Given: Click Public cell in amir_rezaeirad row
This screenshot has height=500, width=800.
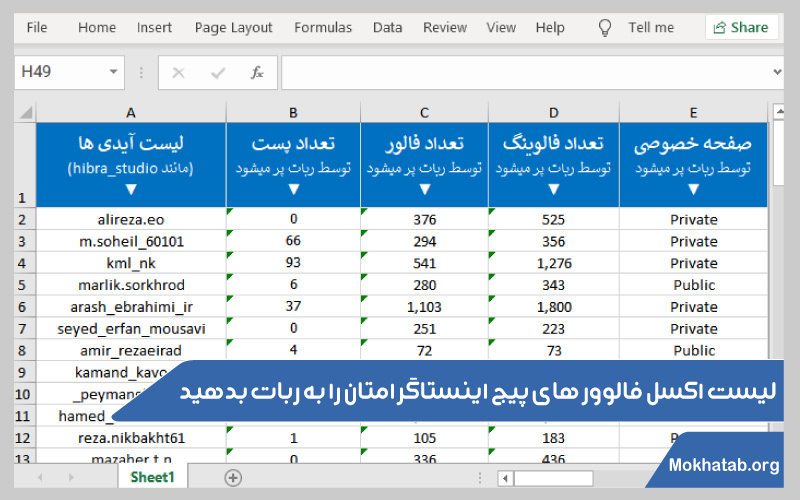Looking at the screenshot, I should pyautogui.click(x=693, y=351).
